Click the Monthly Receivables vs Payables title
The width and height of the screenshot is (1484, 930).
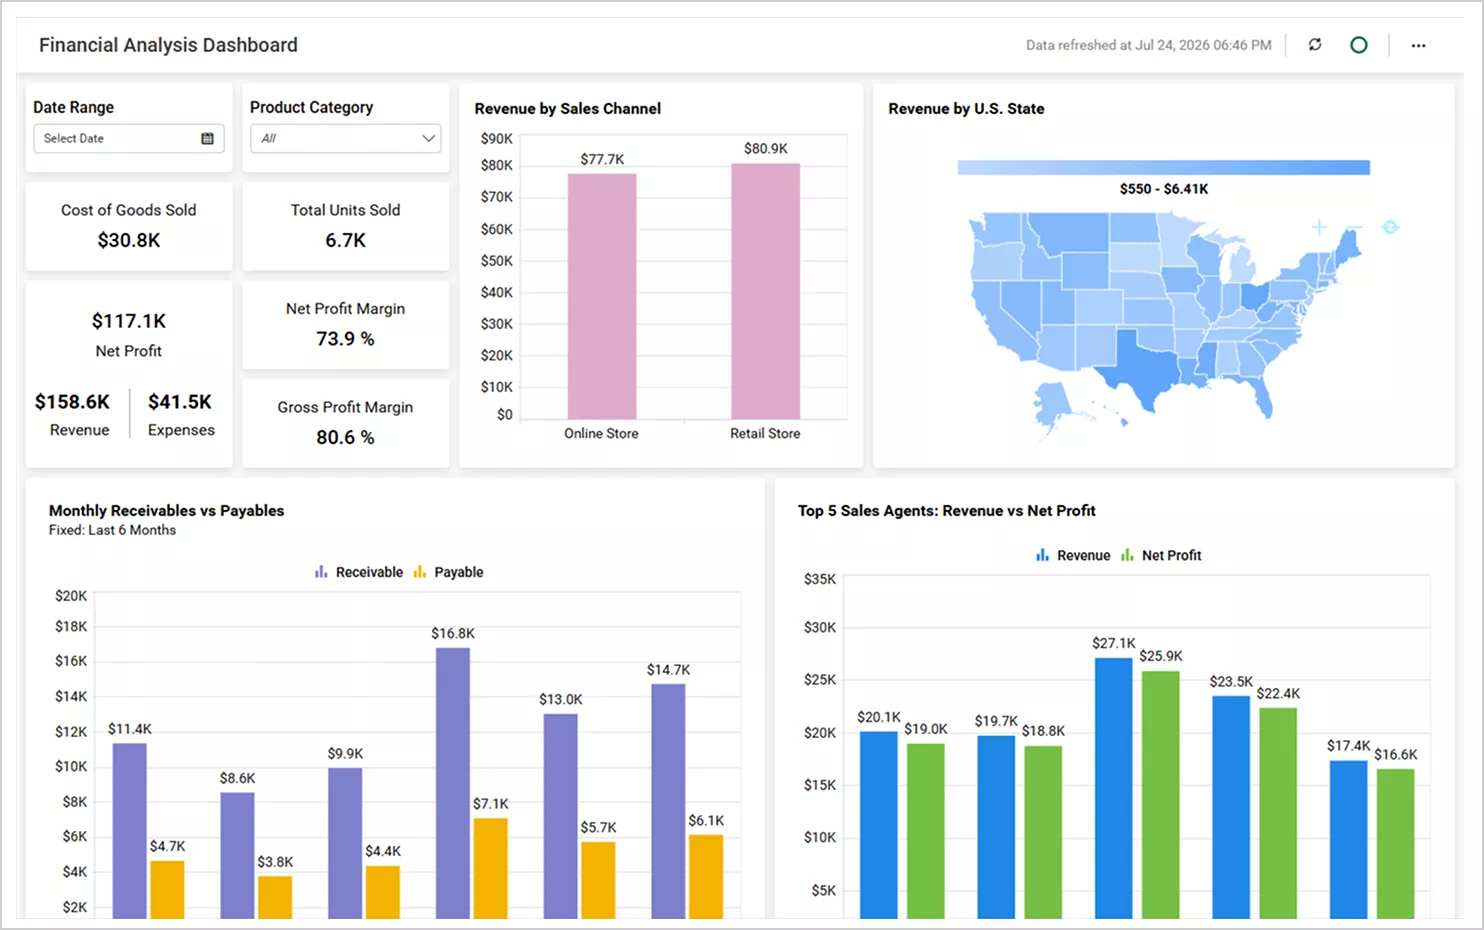166,510
